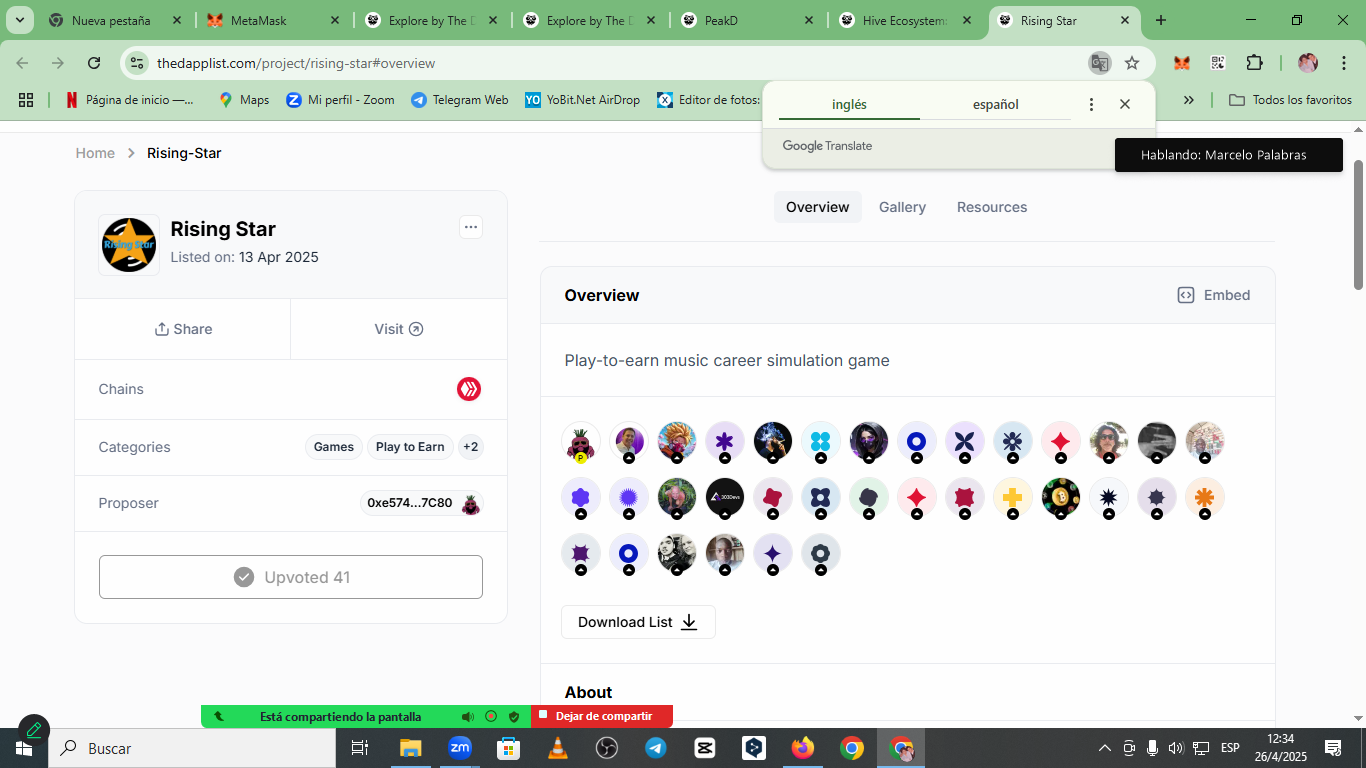
Task: Open File Explorer from the taskbar
Action: pos(410,748)
